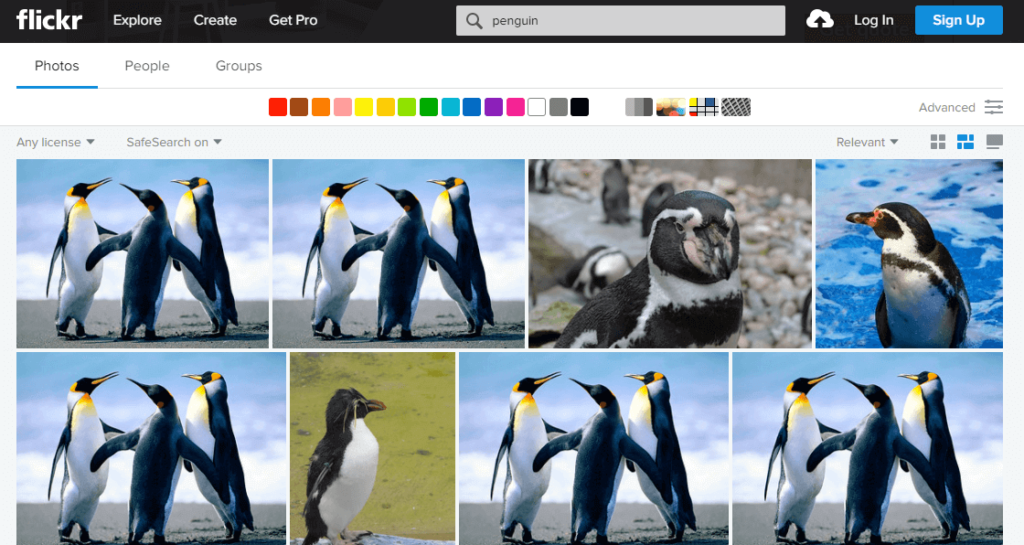Select the golden yellow color filter
The image size is (1024, 545).
pyautogui.click(x=386, y=107)
